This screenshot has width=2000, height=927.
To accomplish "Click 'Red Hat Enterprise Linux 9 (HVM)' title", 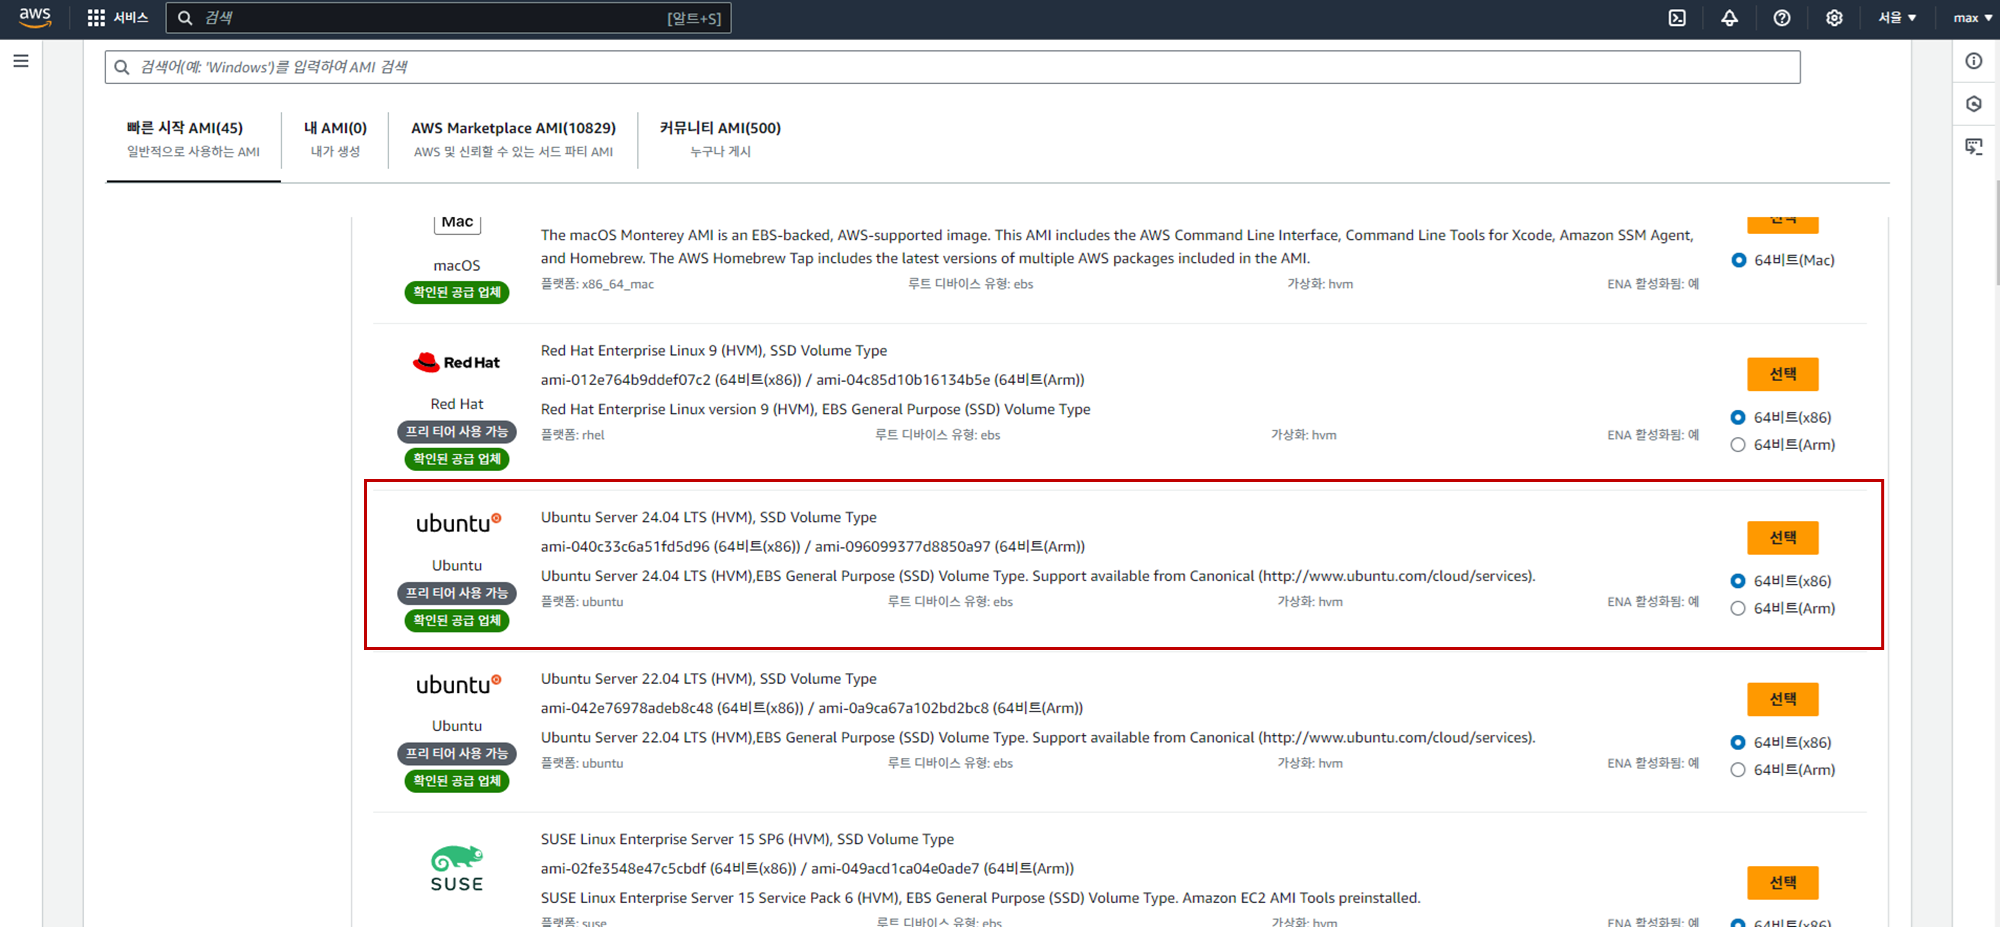I will point(714,351).
